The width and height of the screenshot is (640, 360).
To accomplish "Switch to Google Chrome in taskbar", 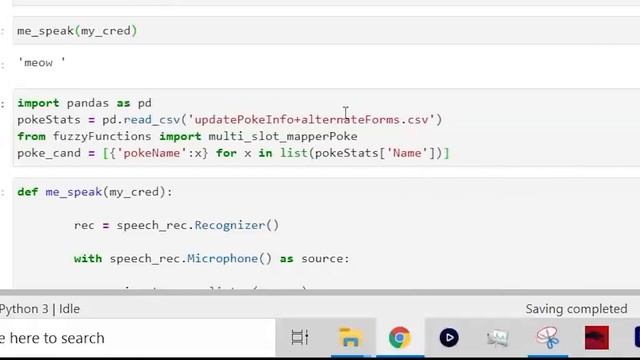I will [400, 338].
